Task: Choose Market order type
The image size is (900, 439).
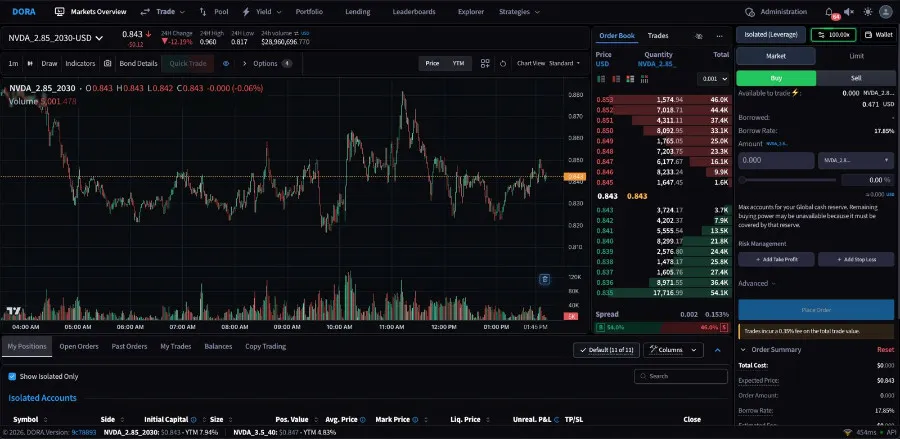Action: [x=775, y=56]
